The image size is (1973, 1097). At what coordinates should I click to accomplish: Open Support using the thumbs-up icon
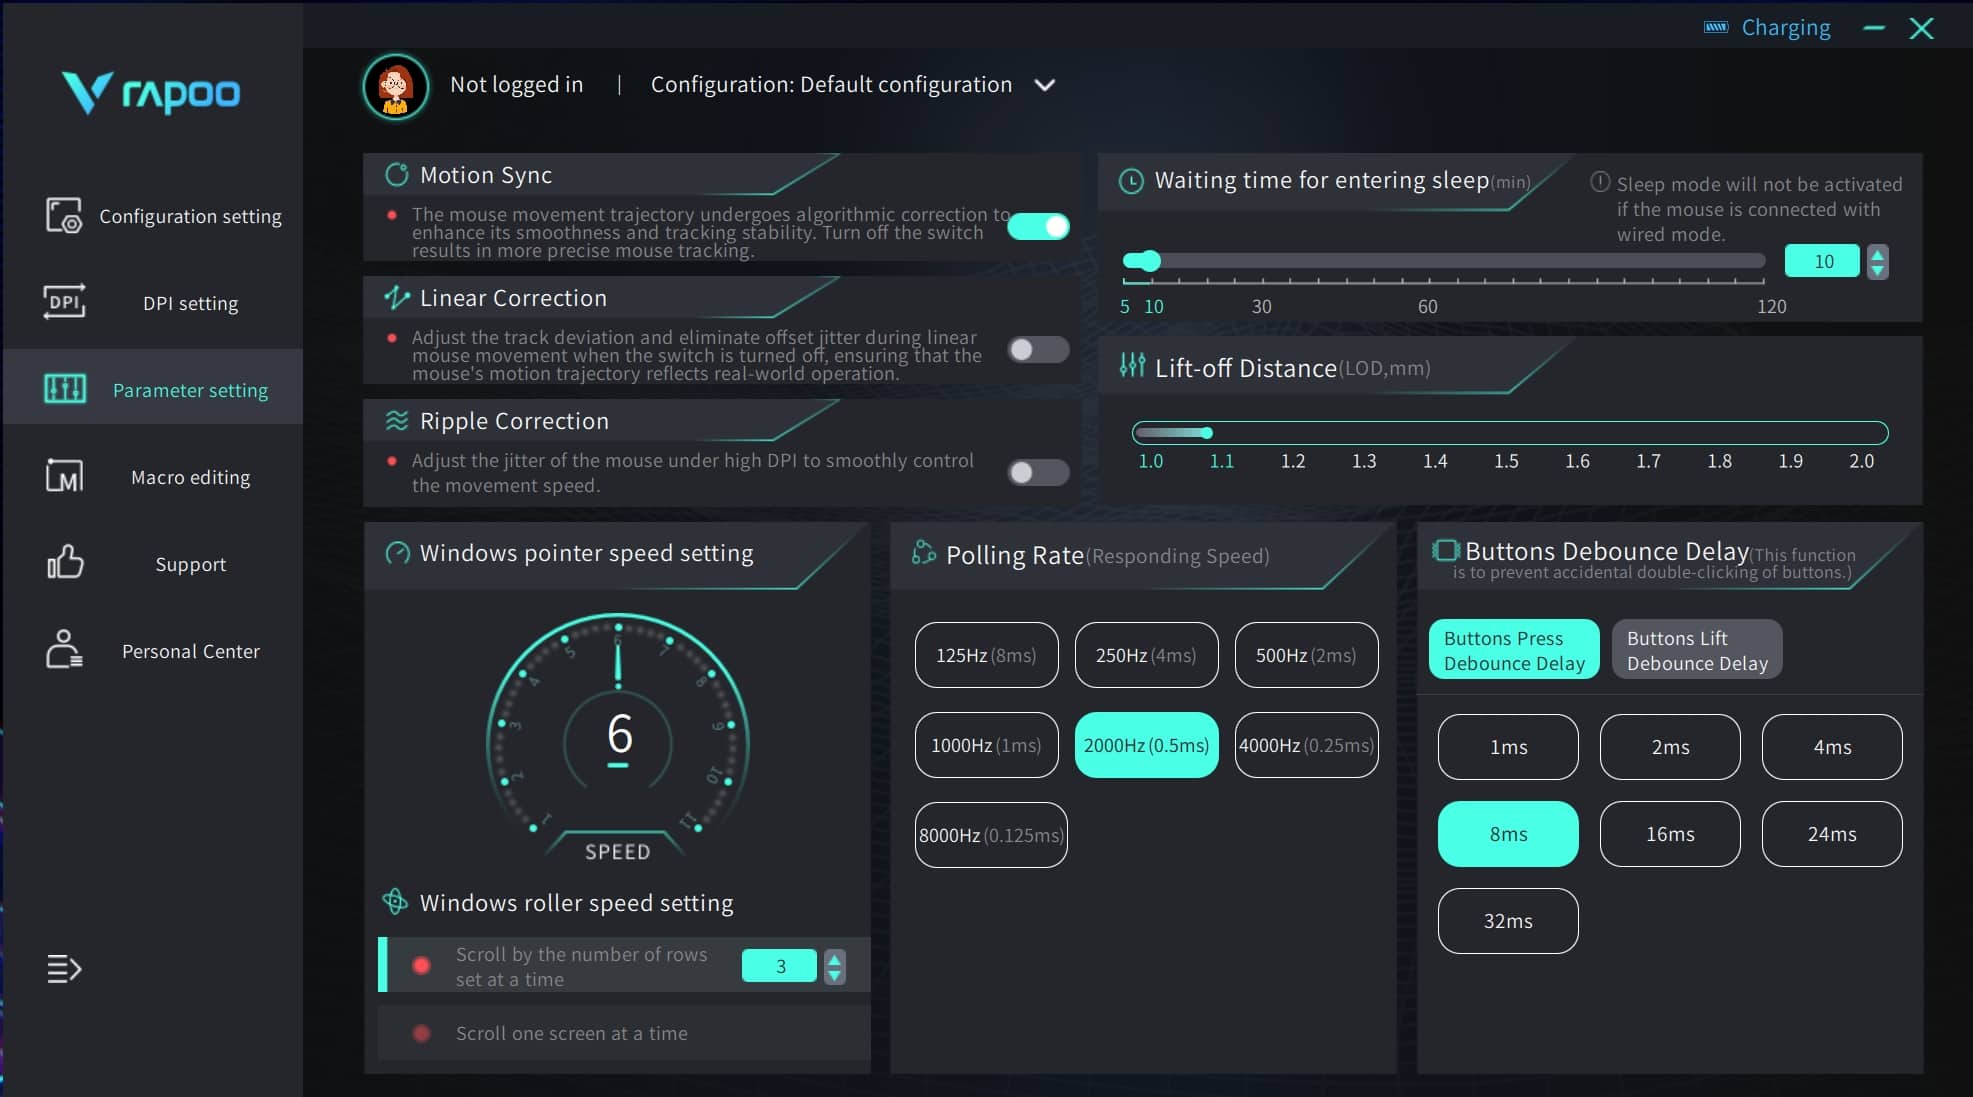click(x=64, y=563)
